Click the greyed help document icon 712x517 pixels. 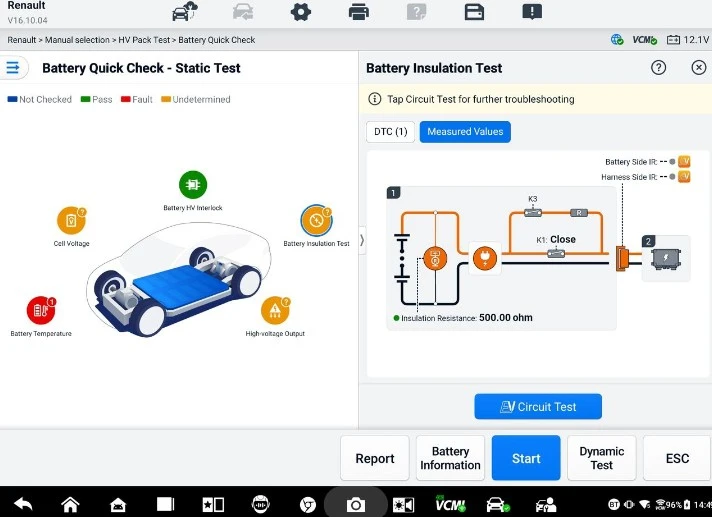(416, 12)
